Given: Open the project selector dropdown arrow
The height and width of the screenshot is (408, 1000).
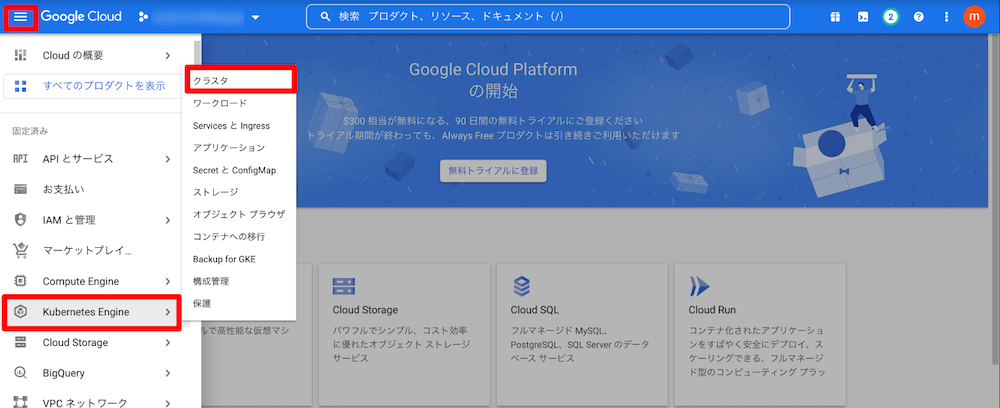Looking at the screenshot, I should (x=255, y=17).
